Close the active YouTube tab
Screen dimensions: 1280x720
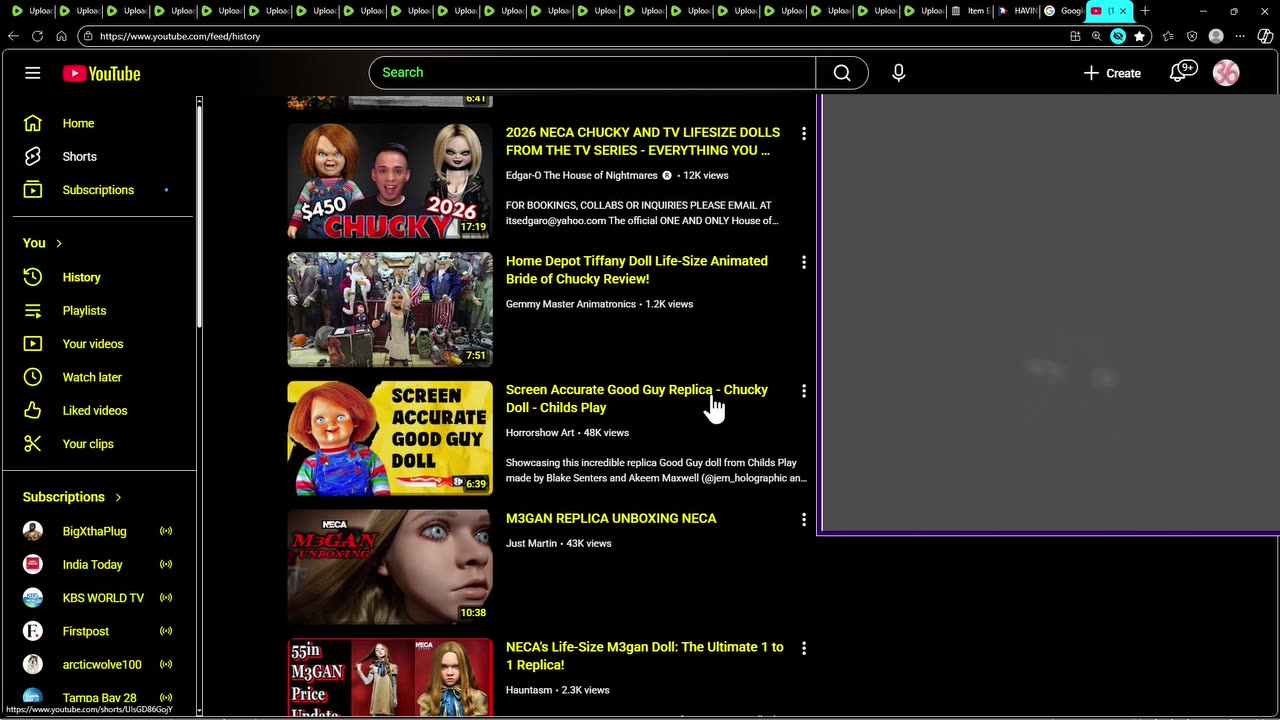pos(1123,11)
